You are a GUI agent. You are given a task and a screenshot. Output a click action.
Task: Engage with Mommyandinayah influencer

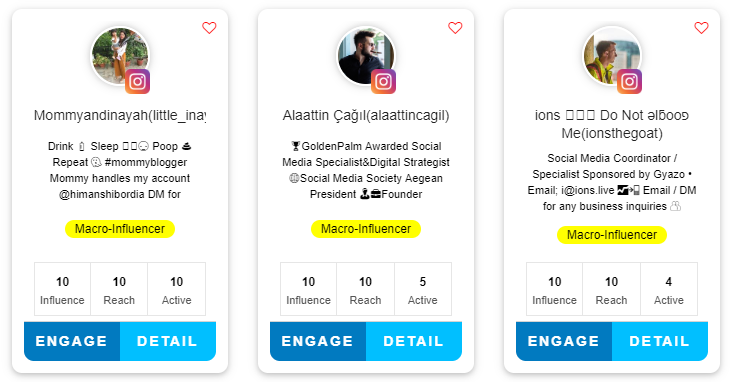click(x=72, y=341)
